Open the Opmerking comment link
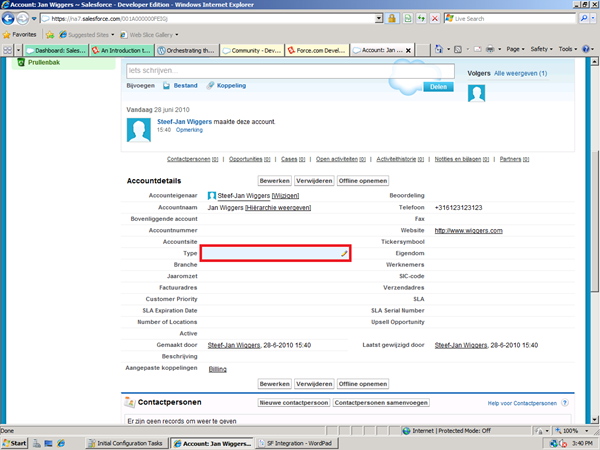 (x=189, y=130)
